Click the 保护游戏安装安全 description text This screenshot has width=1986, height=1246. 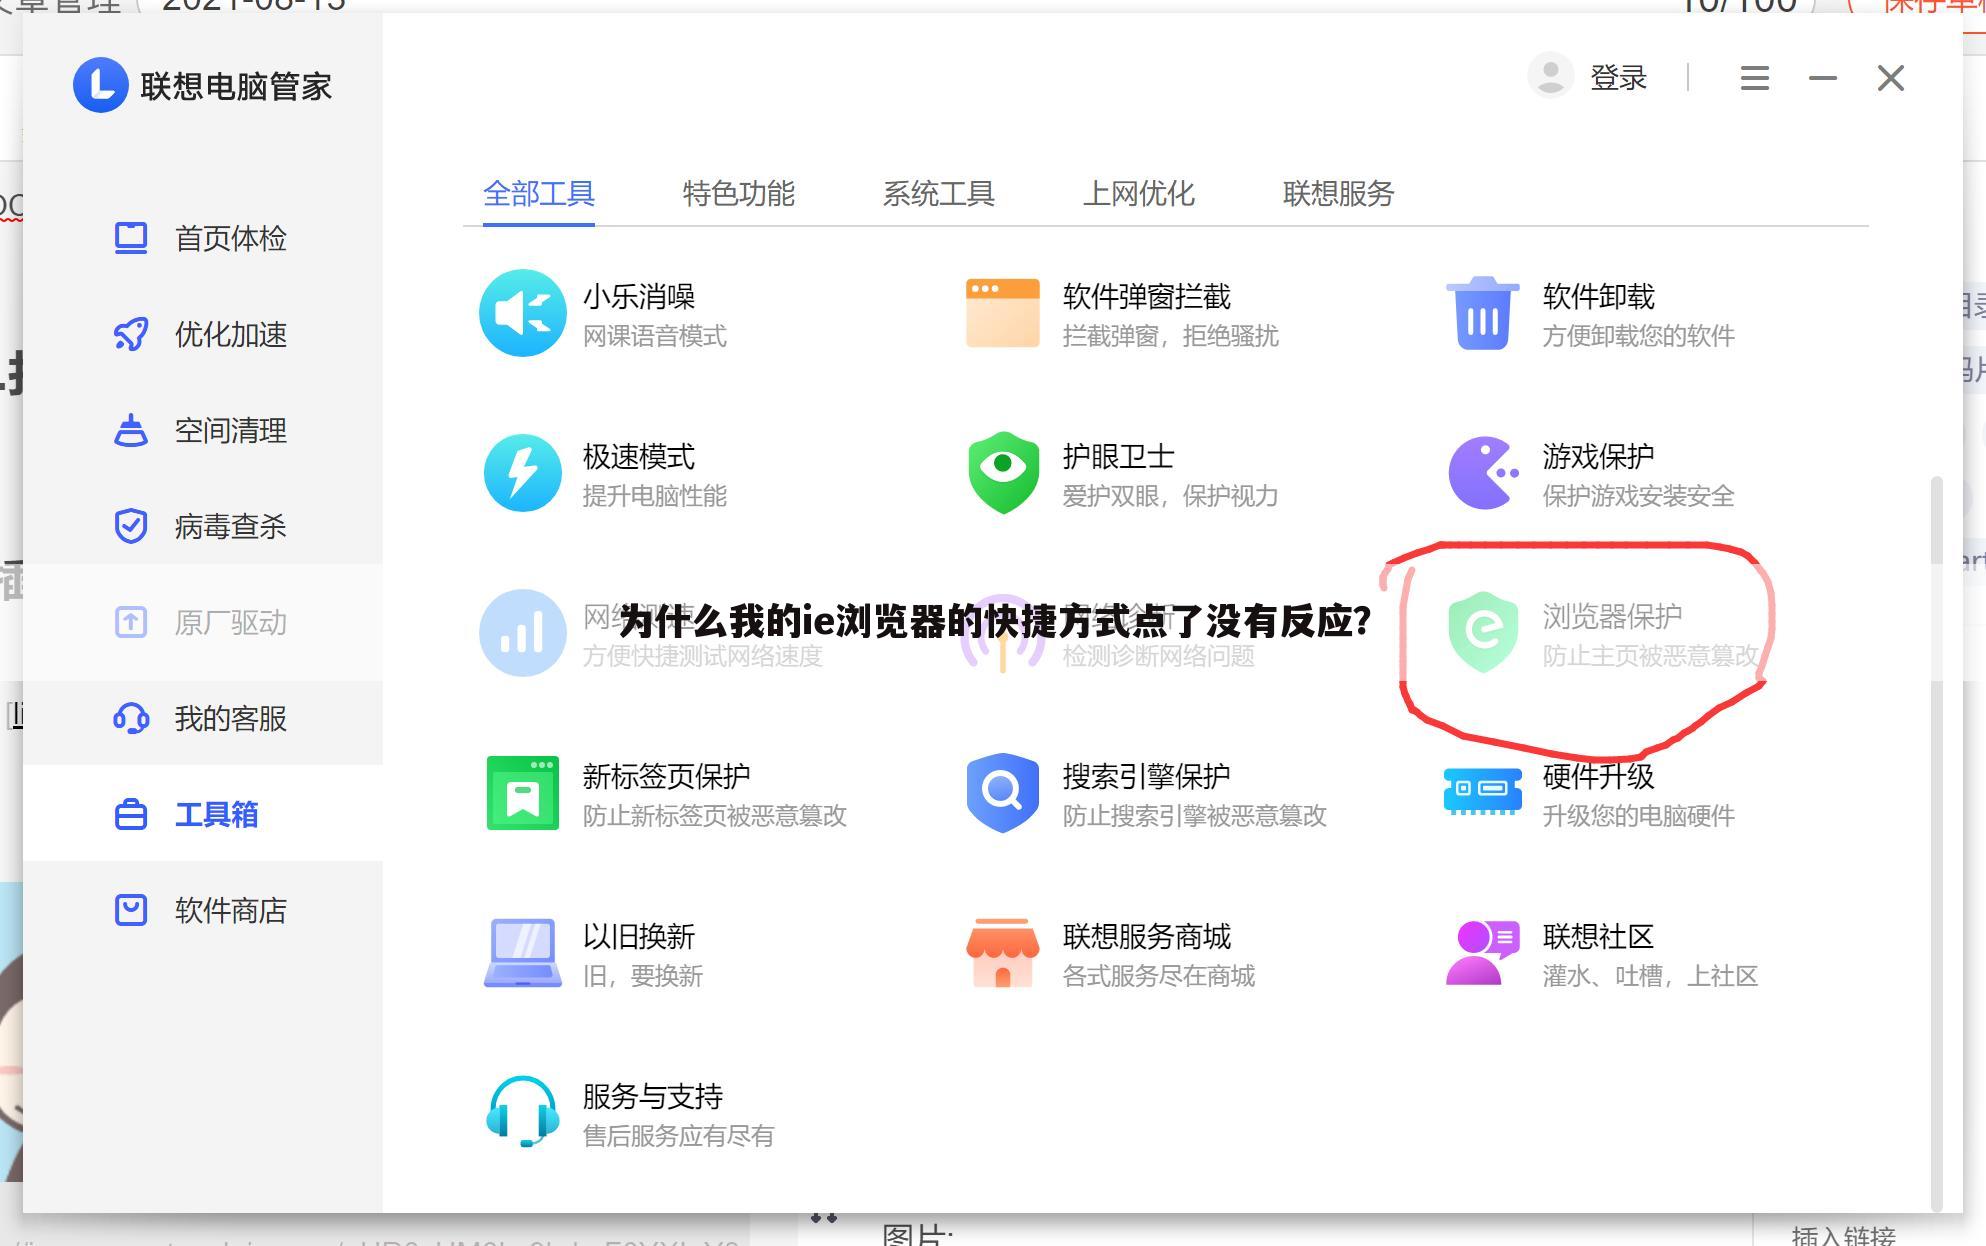(1639, 496)
